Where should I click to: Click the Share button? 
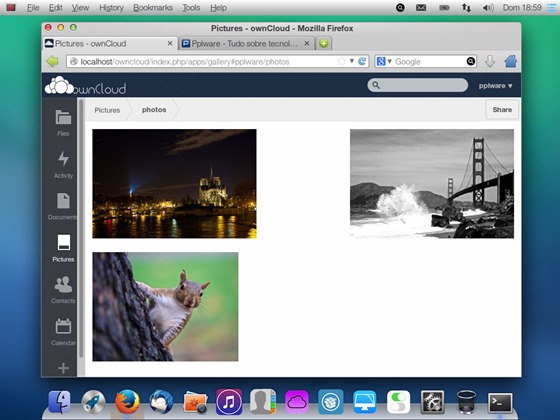(x=502, y=110)
